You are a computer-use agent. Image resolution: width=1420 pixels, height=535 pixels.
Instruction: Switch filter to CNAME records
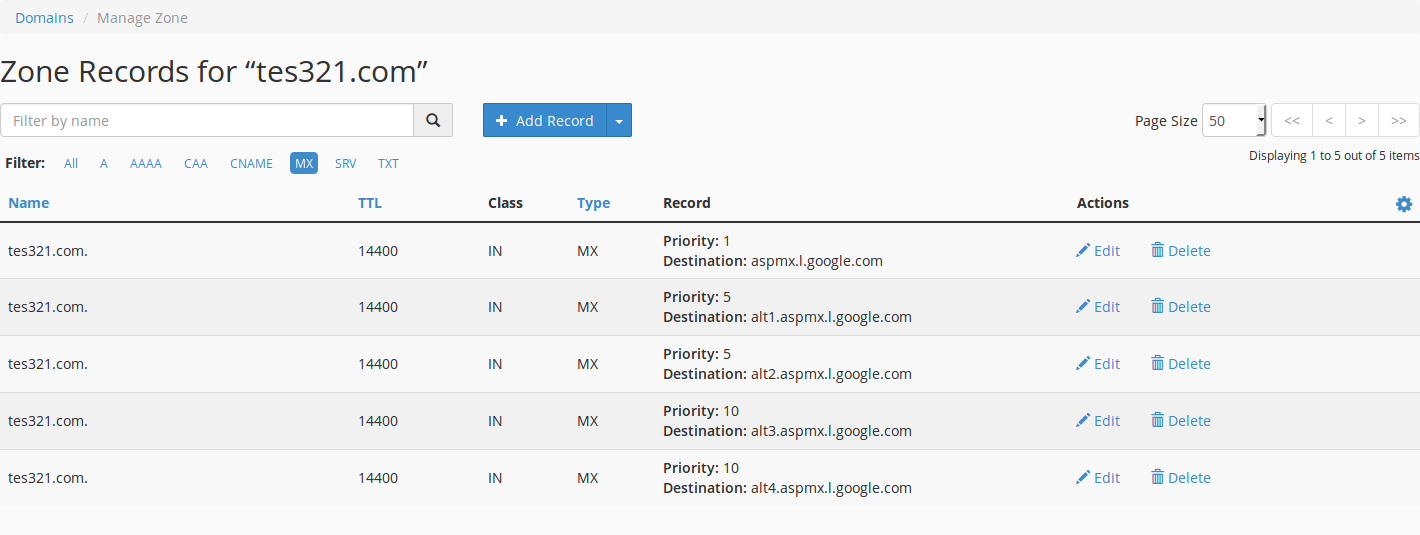pos(251,163)
